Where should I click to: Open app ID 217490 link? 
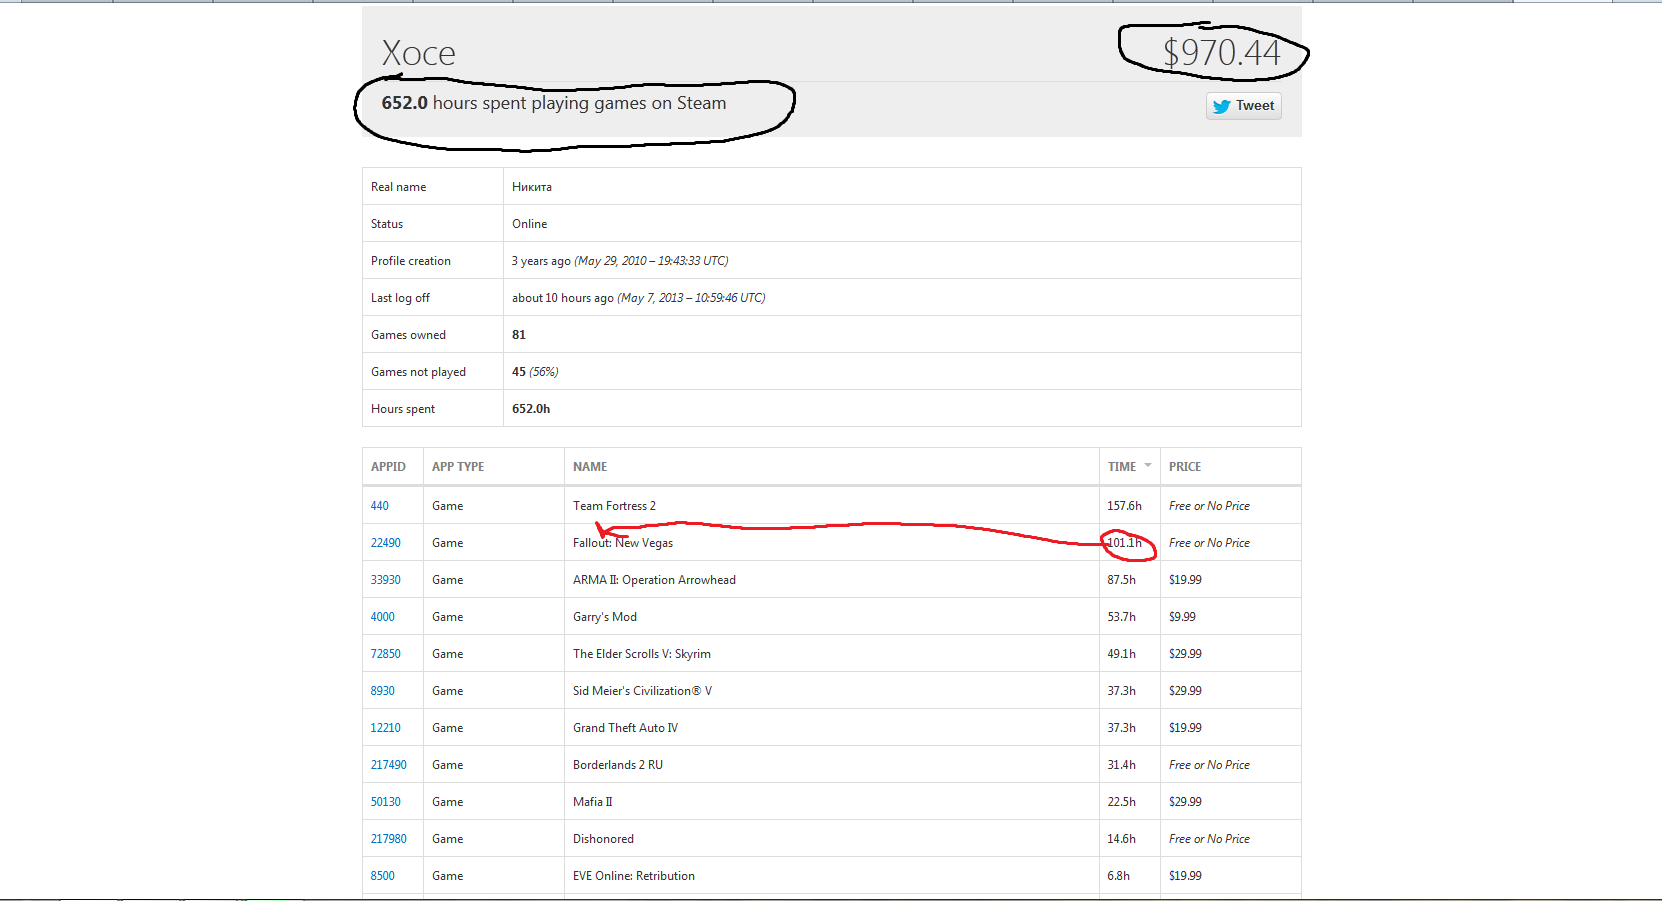tap(389, 765)
